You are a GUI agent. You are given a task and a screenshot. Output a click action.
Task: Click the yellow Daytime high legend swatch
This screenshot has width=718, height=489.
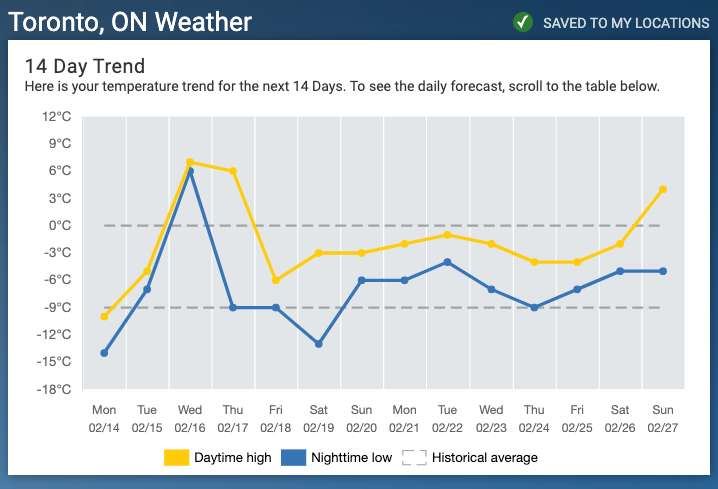coord(176,457)
